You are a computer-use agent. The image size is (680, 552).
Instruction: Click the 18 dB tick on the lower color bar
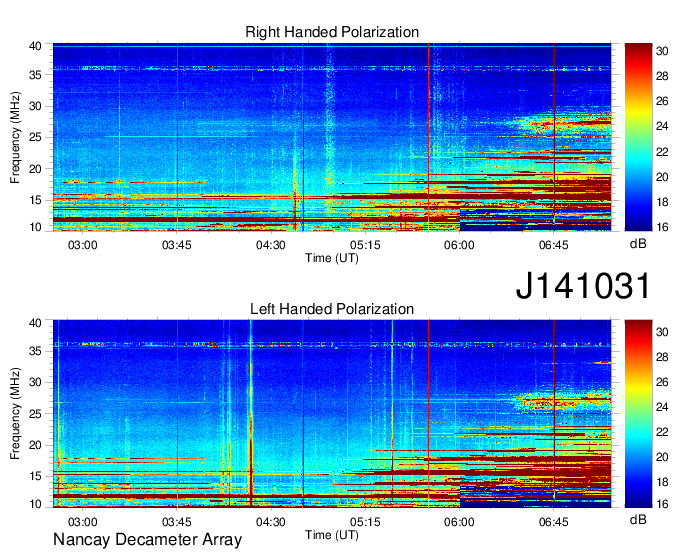662,482
